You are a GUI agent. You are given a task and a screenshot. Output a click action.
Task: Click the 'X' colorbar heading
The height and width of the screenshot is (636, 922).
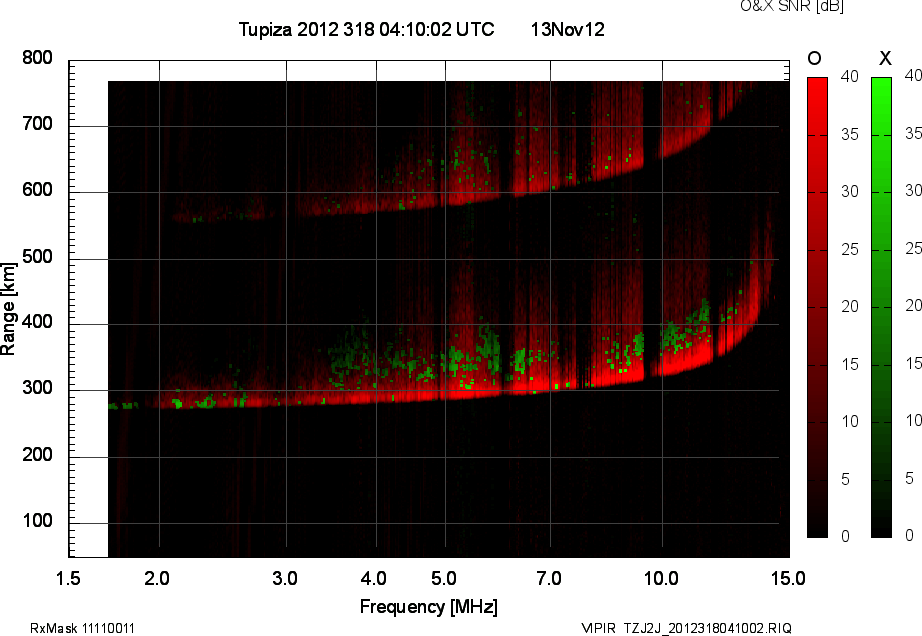click(885, 58)
